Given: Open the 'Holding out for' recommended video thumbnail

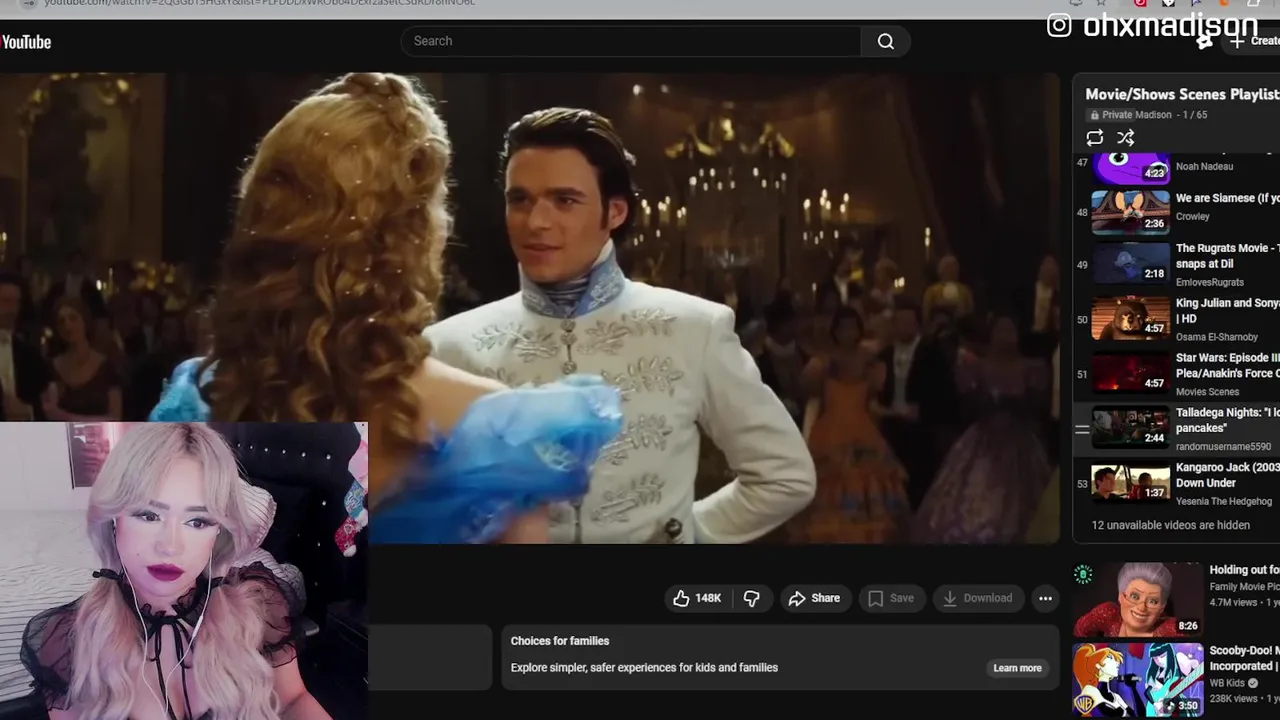Looking at the screenshot, I should (1138, 599).
